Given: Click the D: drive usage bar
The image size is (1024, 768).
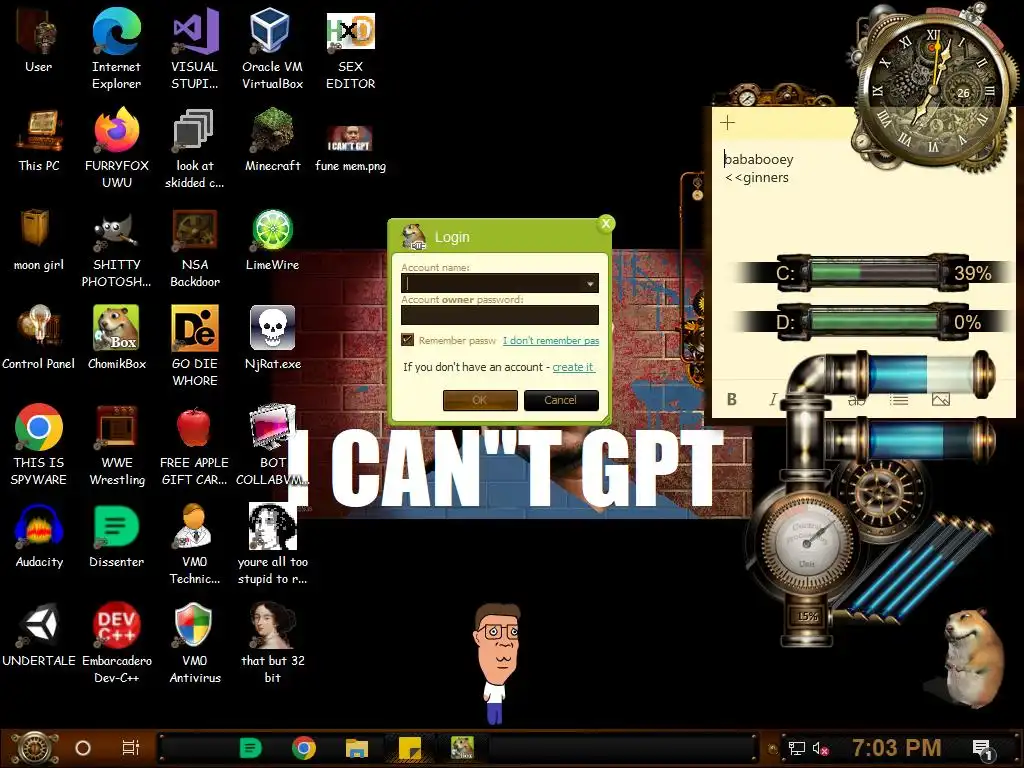Looking at the screenshot, I should point(874,321).
